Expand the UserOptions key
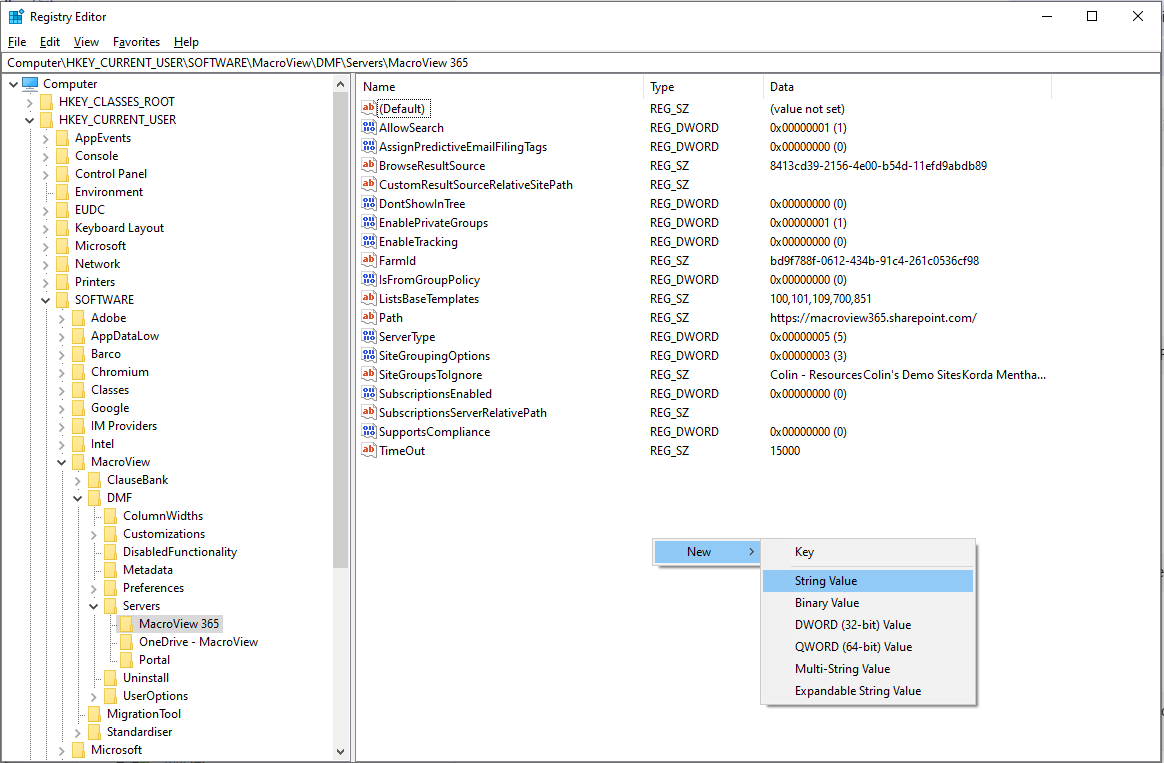 point(94,696)
